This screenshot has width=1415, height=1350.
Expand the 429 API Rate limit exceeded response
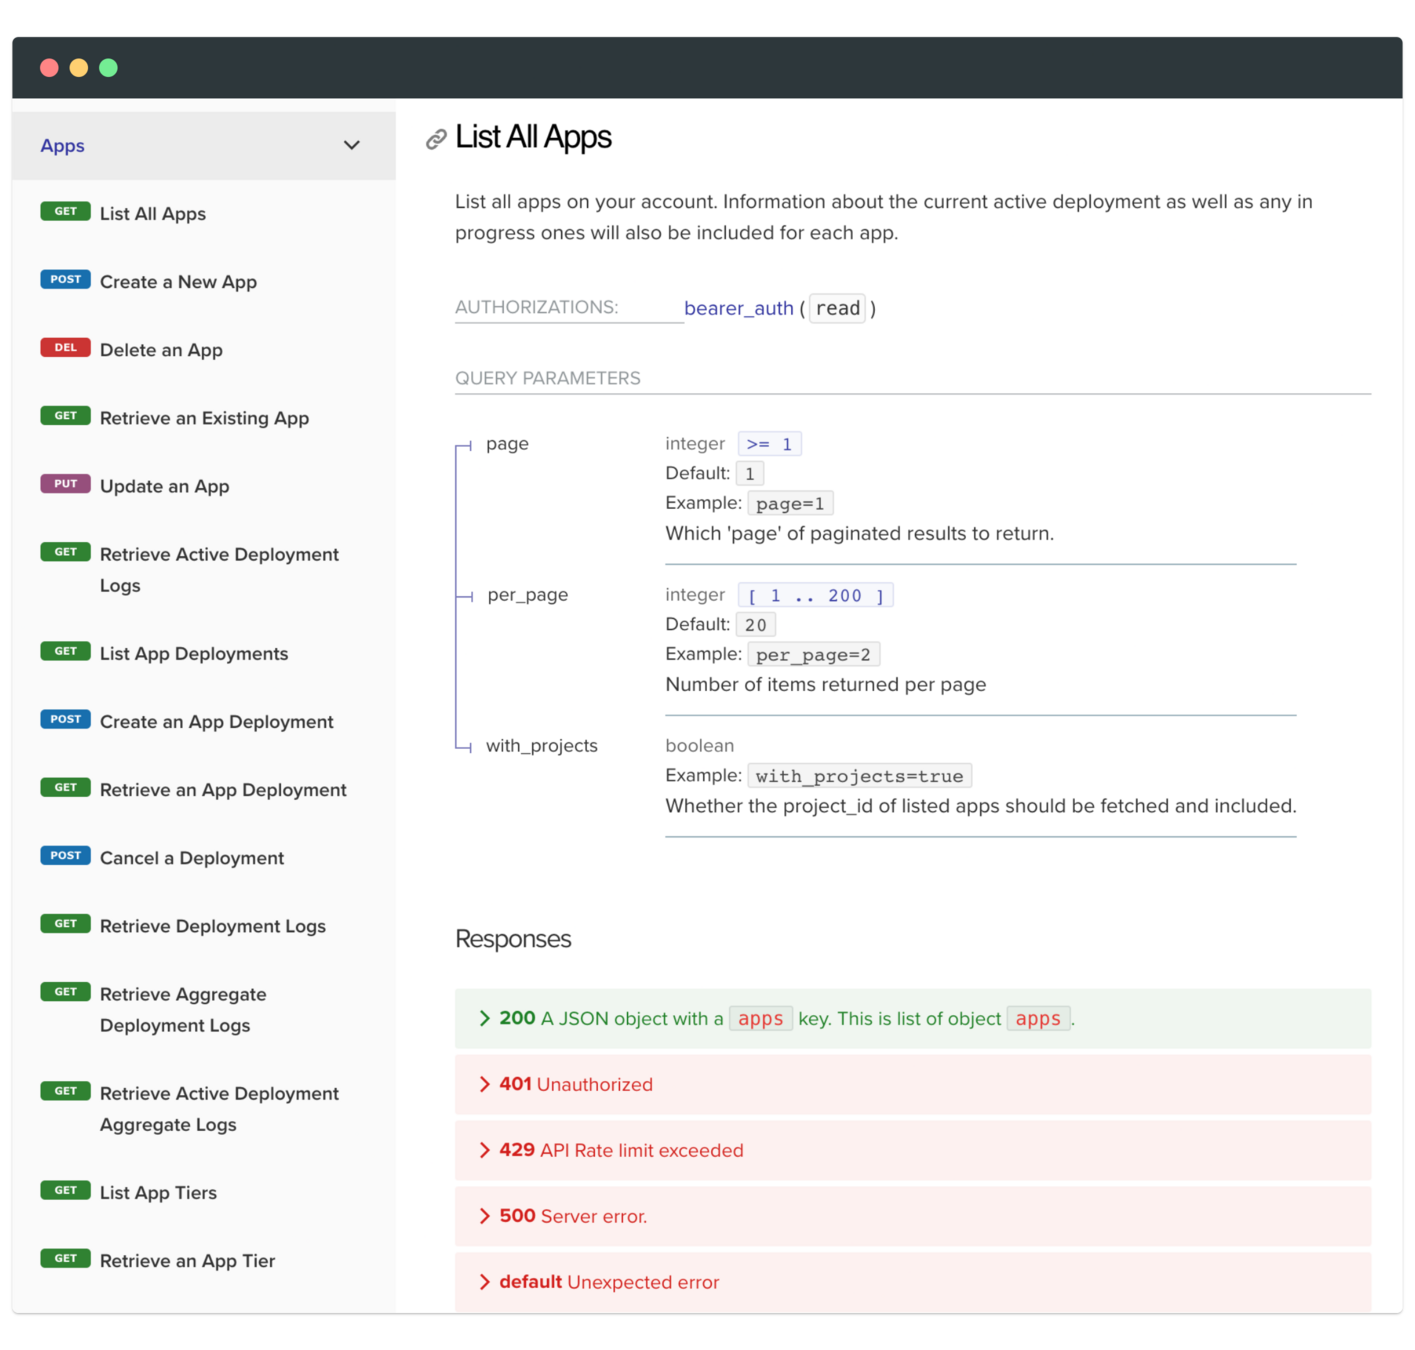pos(485,1150)
